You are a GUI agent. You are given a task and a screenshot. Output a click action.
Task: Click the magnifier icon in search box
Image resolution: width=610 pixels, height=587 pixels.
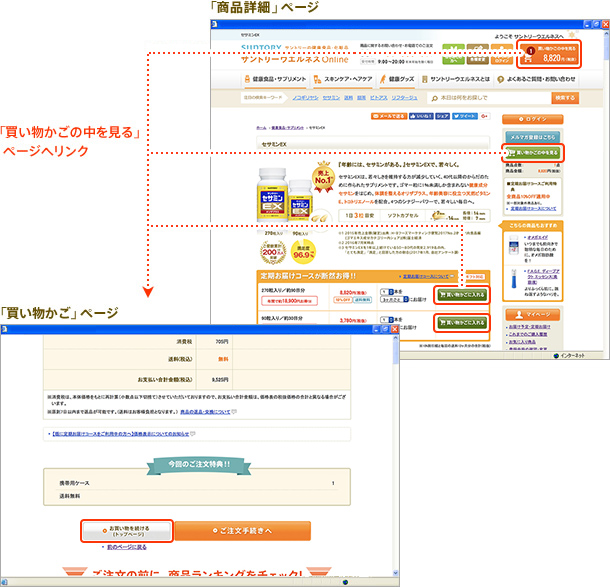pos(435,98)
